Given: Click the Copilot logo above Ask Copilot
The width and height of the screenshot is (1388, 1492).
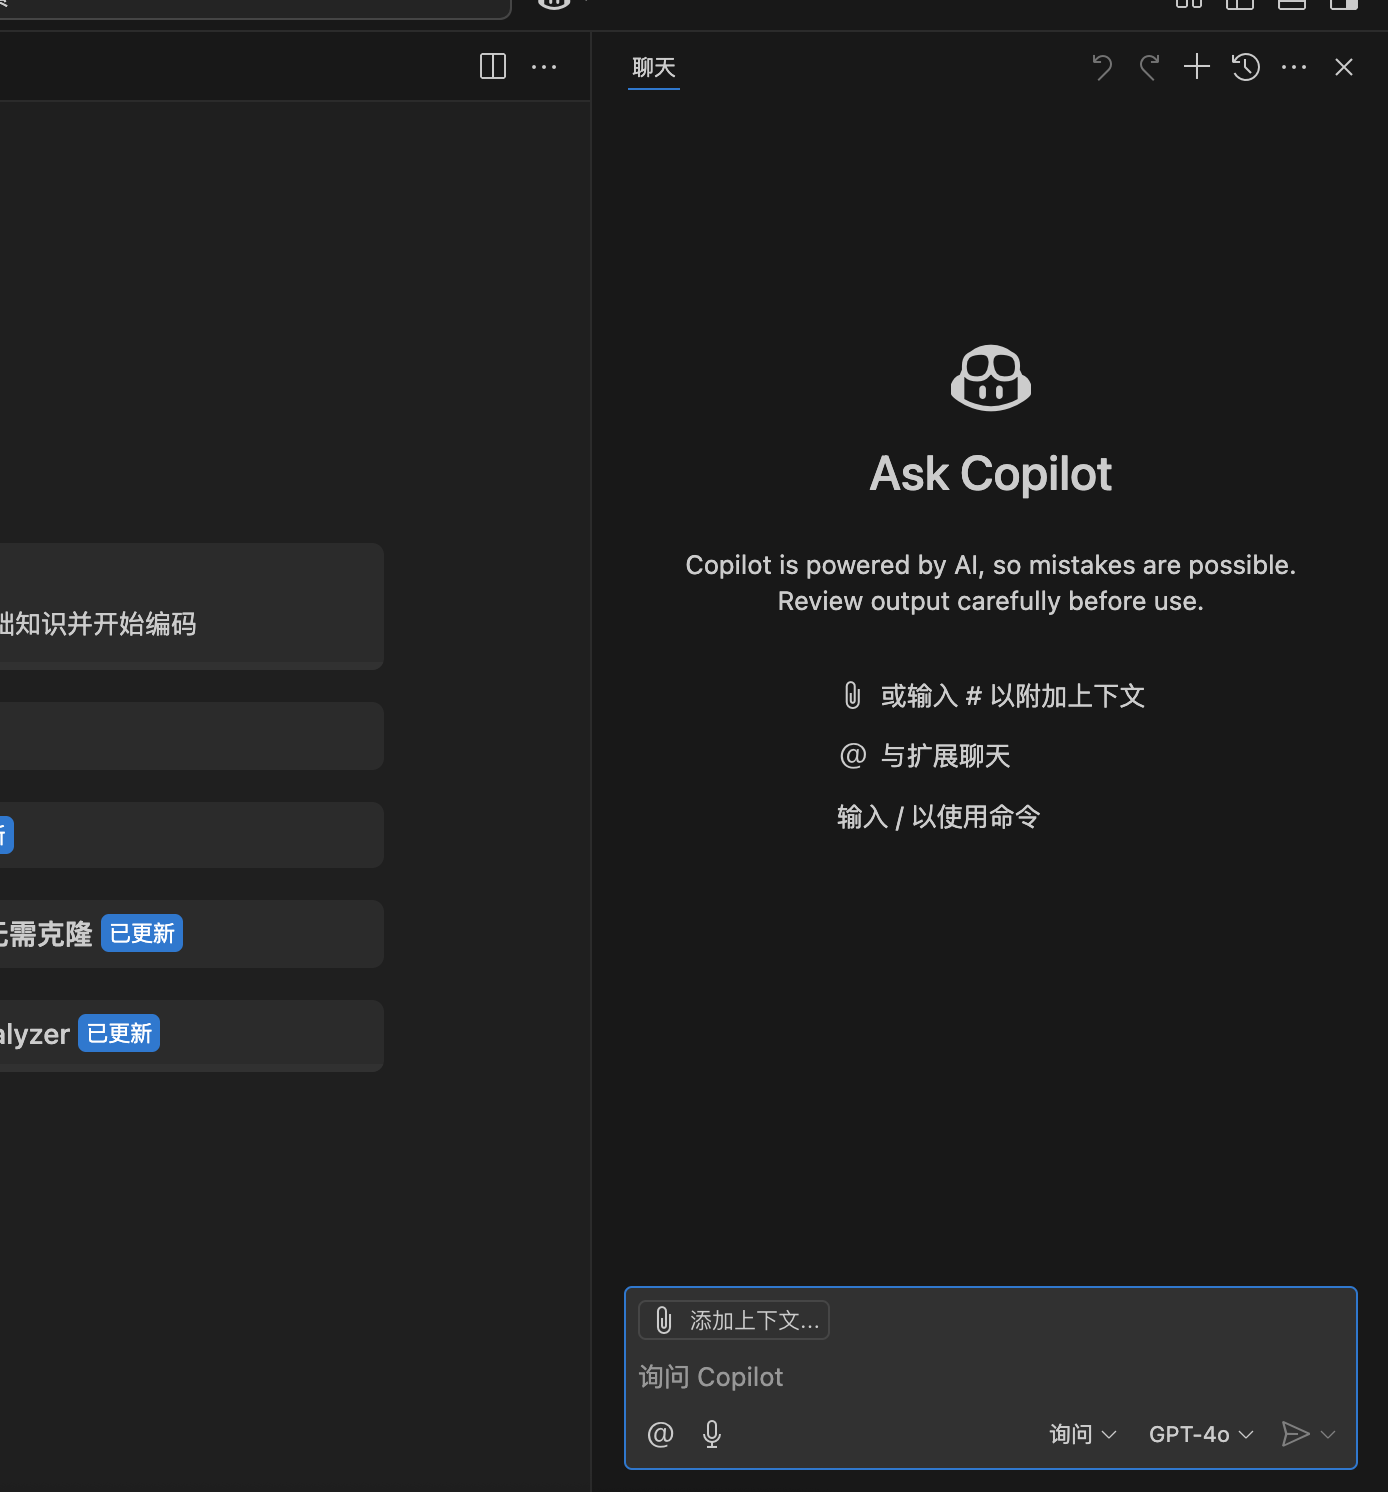Looking at the screenshot, I should 990,378.
